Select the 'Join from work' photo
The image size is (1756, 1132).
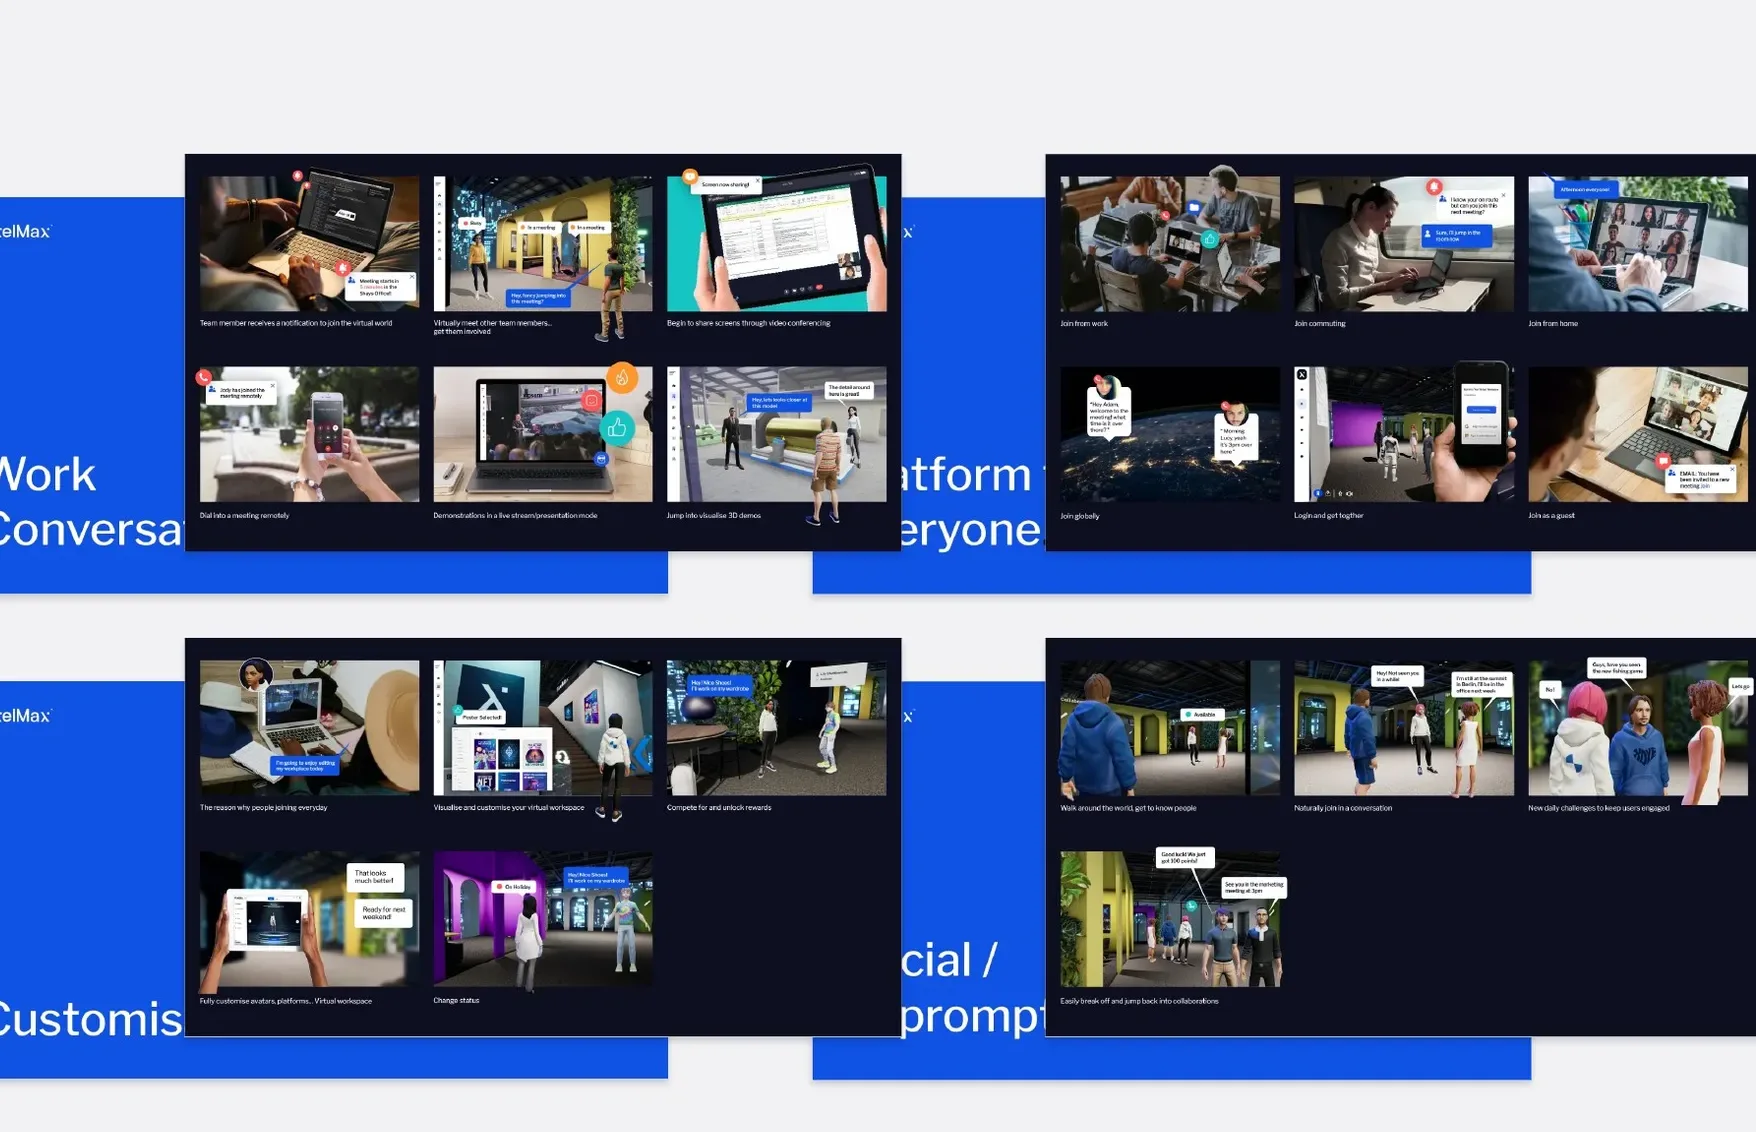point(1170,244)
